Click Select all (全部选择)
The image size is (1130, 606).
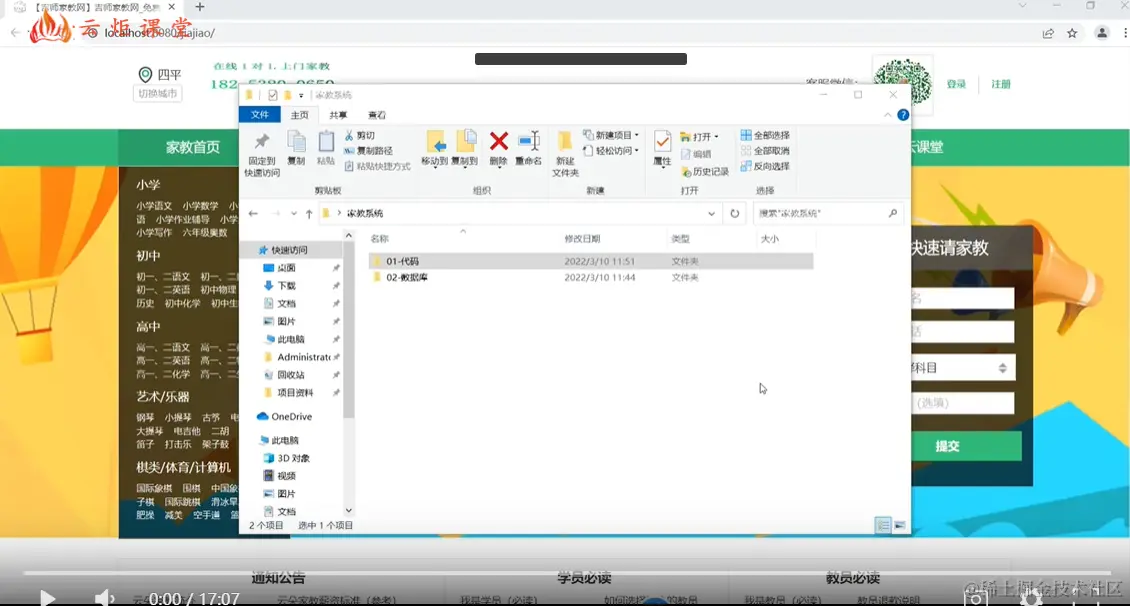pyautogui.click(x=765, y=135)
